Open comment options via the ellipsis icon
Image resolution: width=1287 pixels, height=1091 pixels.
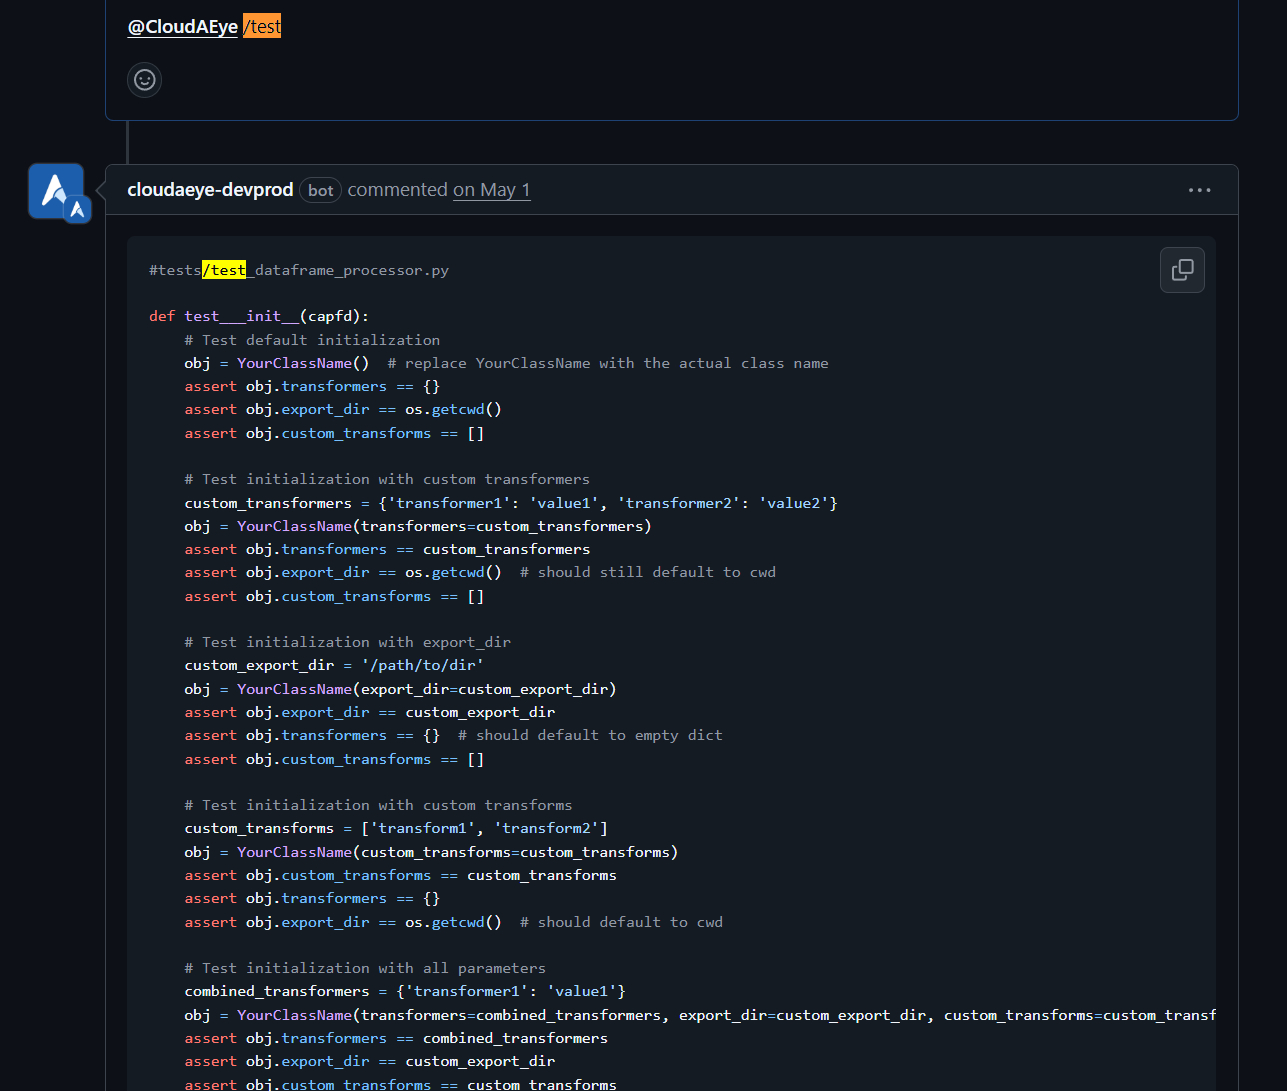click(1199, 190)
